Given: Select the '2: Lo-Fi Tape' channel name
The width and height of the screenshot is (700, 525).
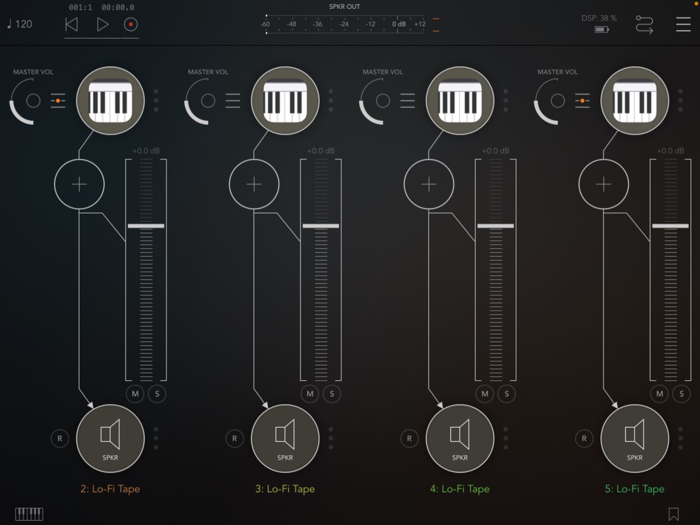Looking at the screenshot, I should click(110, 489).
